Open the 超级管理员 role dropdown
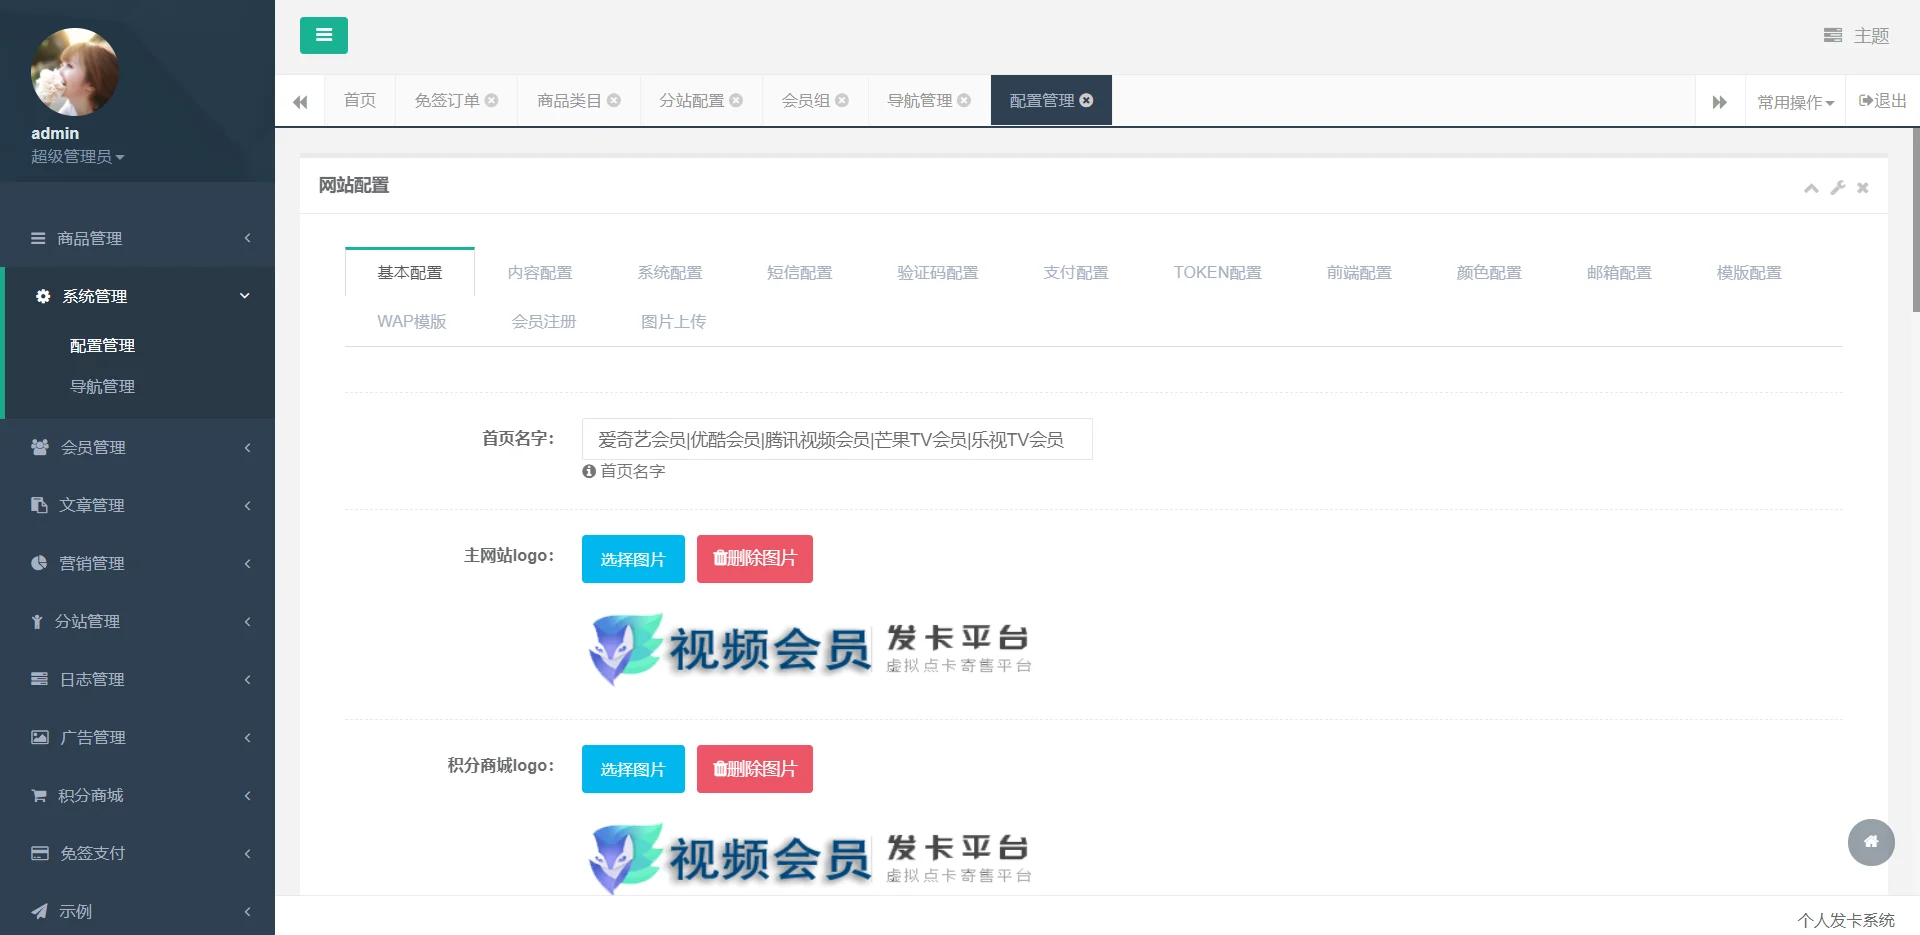This screenshot has width=1920, height=935. [78, 156]
